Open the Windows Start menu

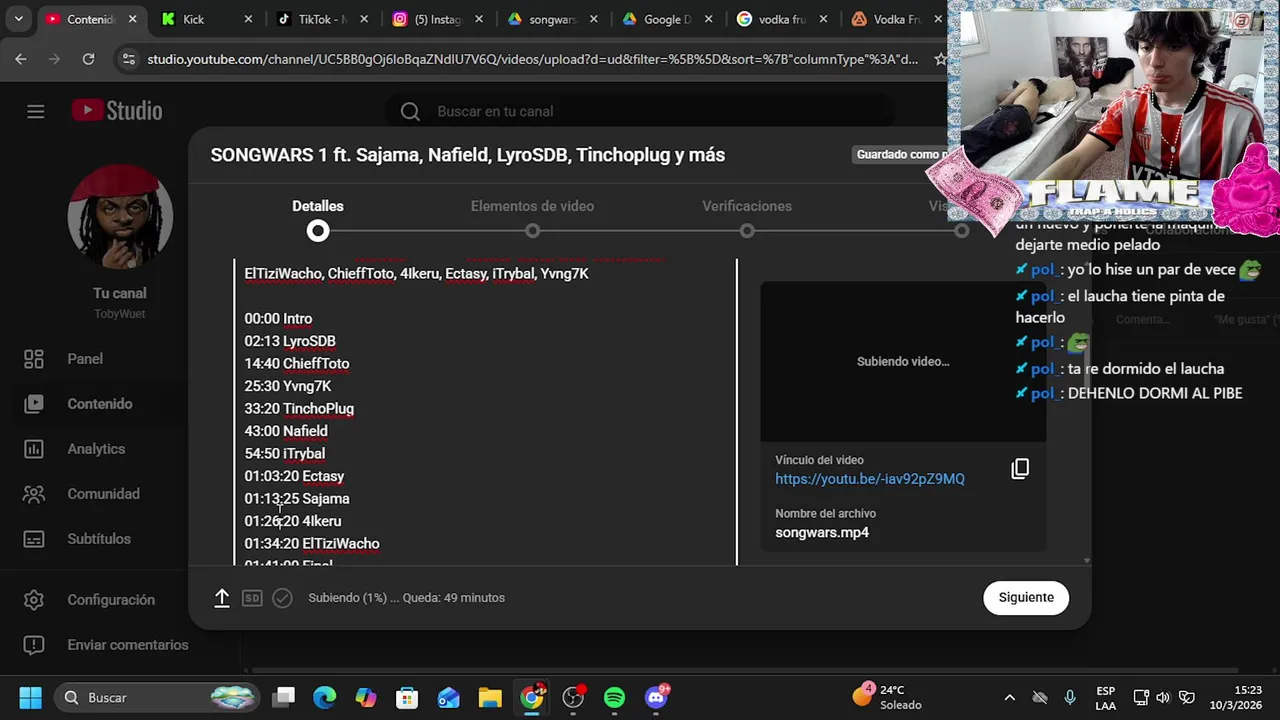31,697
